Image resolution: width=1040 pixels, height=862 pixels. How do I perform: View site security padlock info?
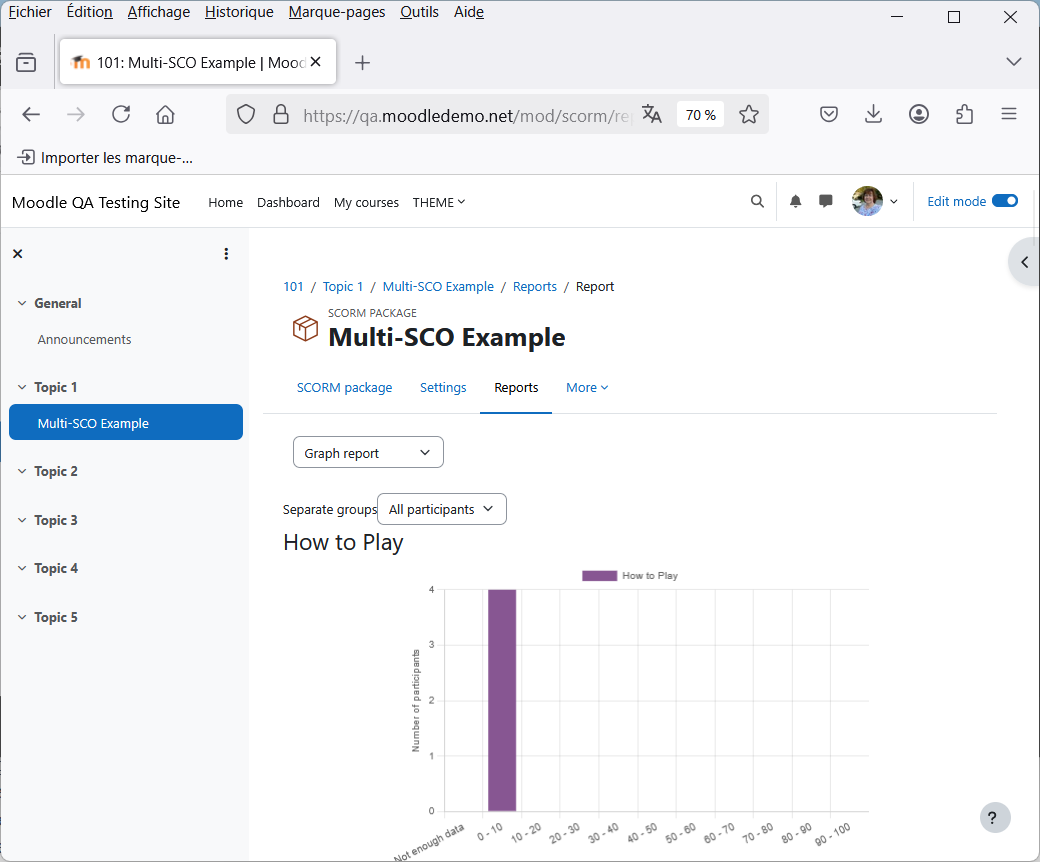[281, 115]
